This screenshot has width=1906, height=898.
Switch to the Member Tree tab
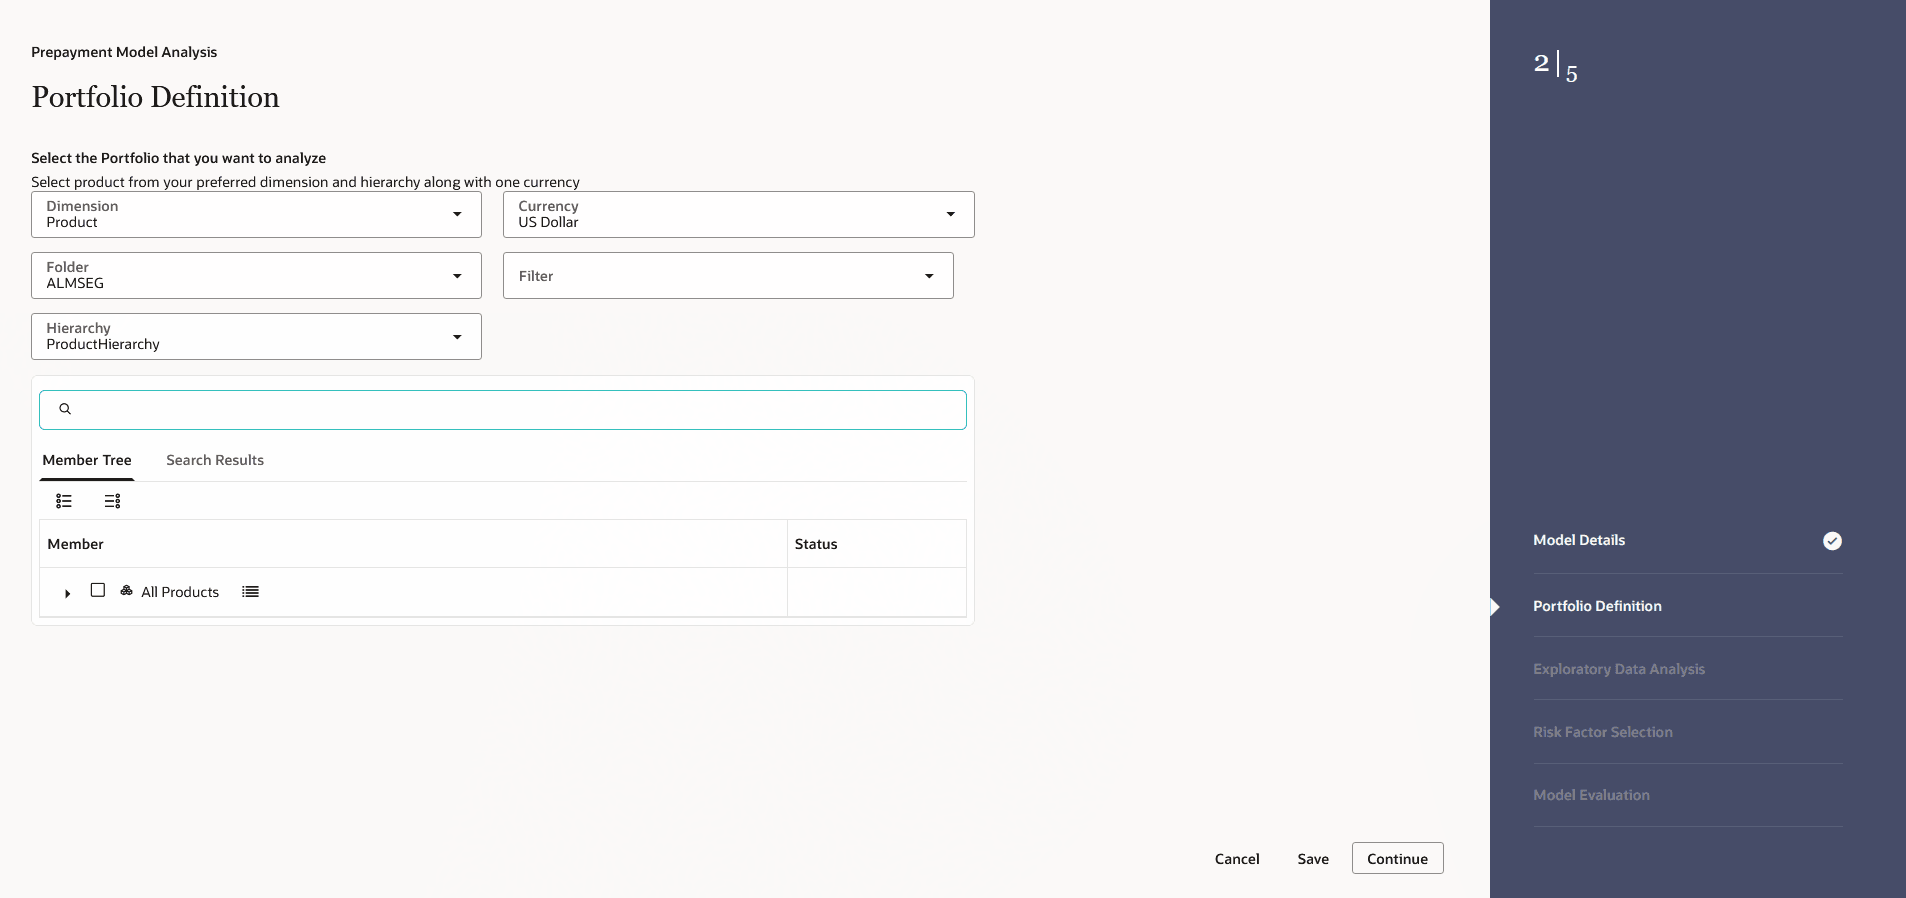point(87,460)
